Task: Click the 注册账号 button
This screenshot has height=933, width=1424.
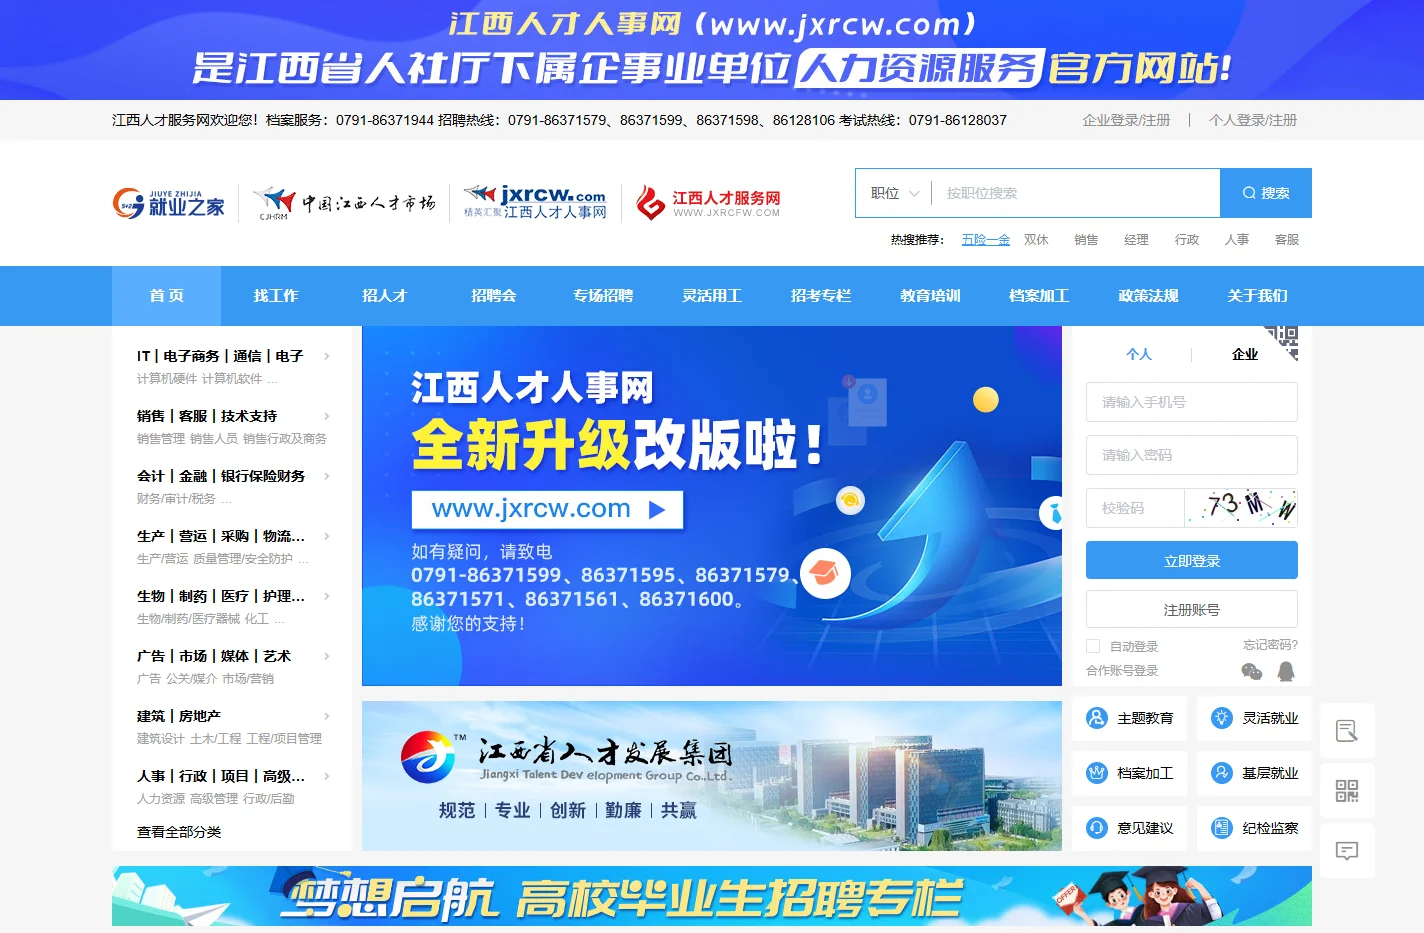Action: click(x=1192, y=609)
